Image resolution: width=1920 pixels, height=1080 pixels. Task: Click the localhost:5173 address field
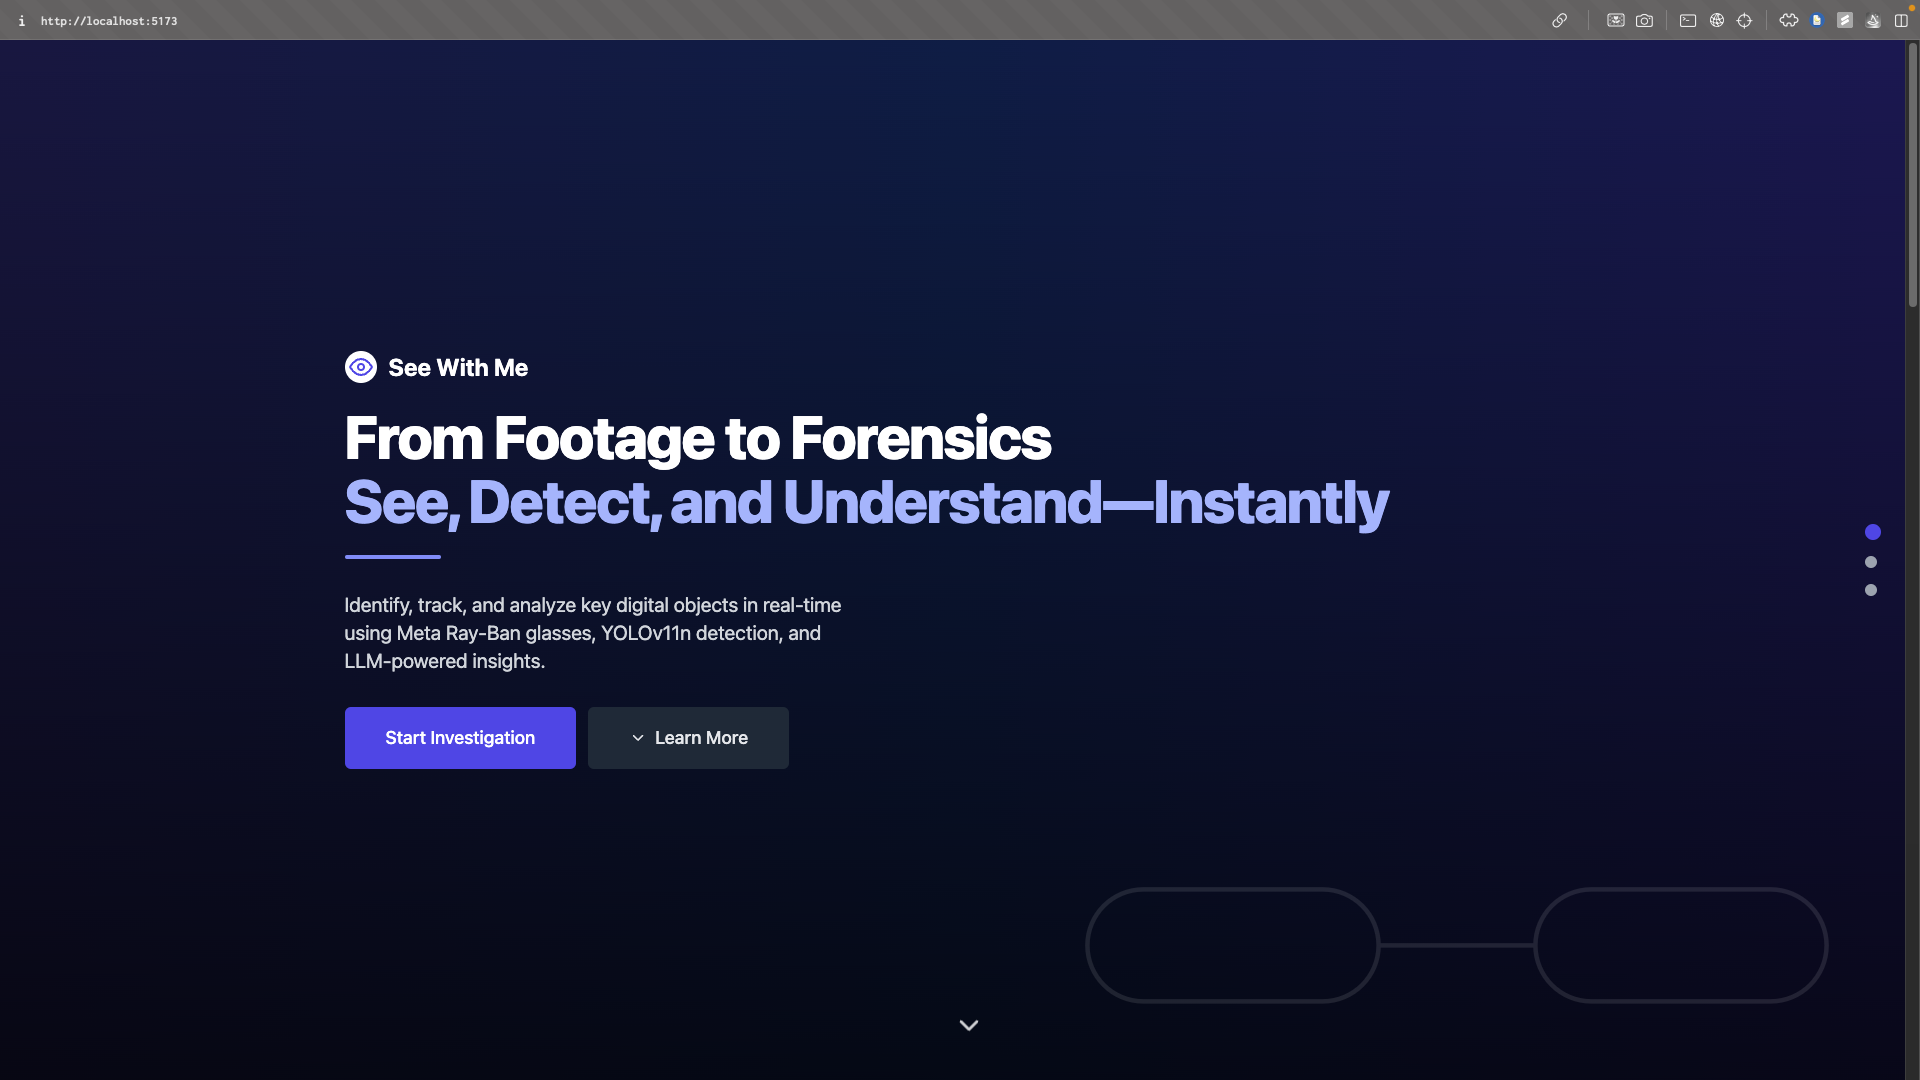[109, 20]
